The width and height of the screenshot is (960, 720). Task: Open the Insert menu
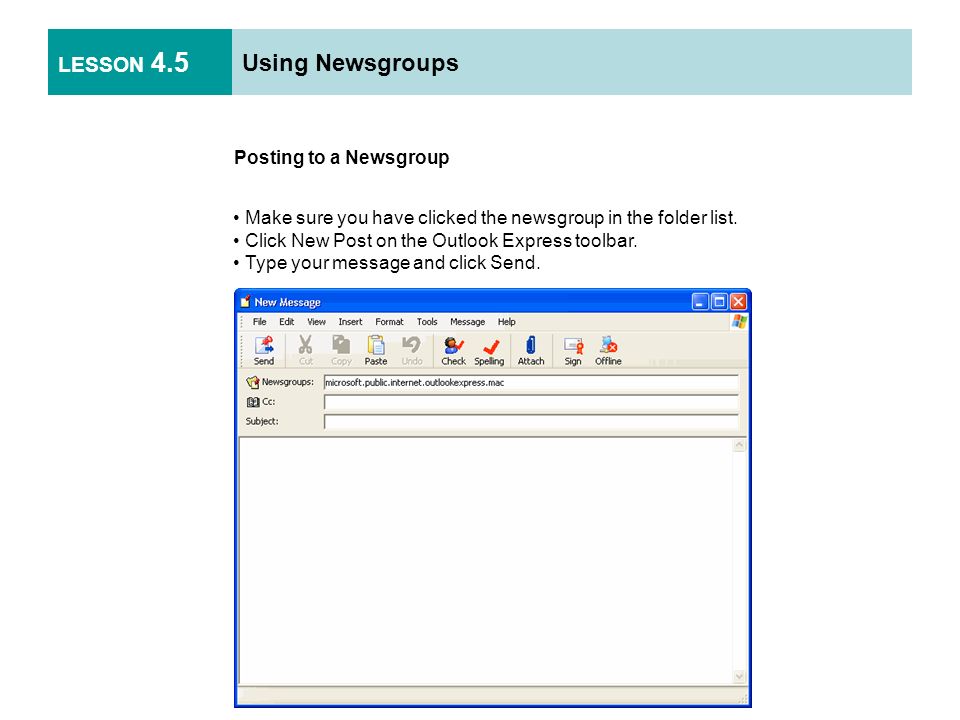pos(350,321)
